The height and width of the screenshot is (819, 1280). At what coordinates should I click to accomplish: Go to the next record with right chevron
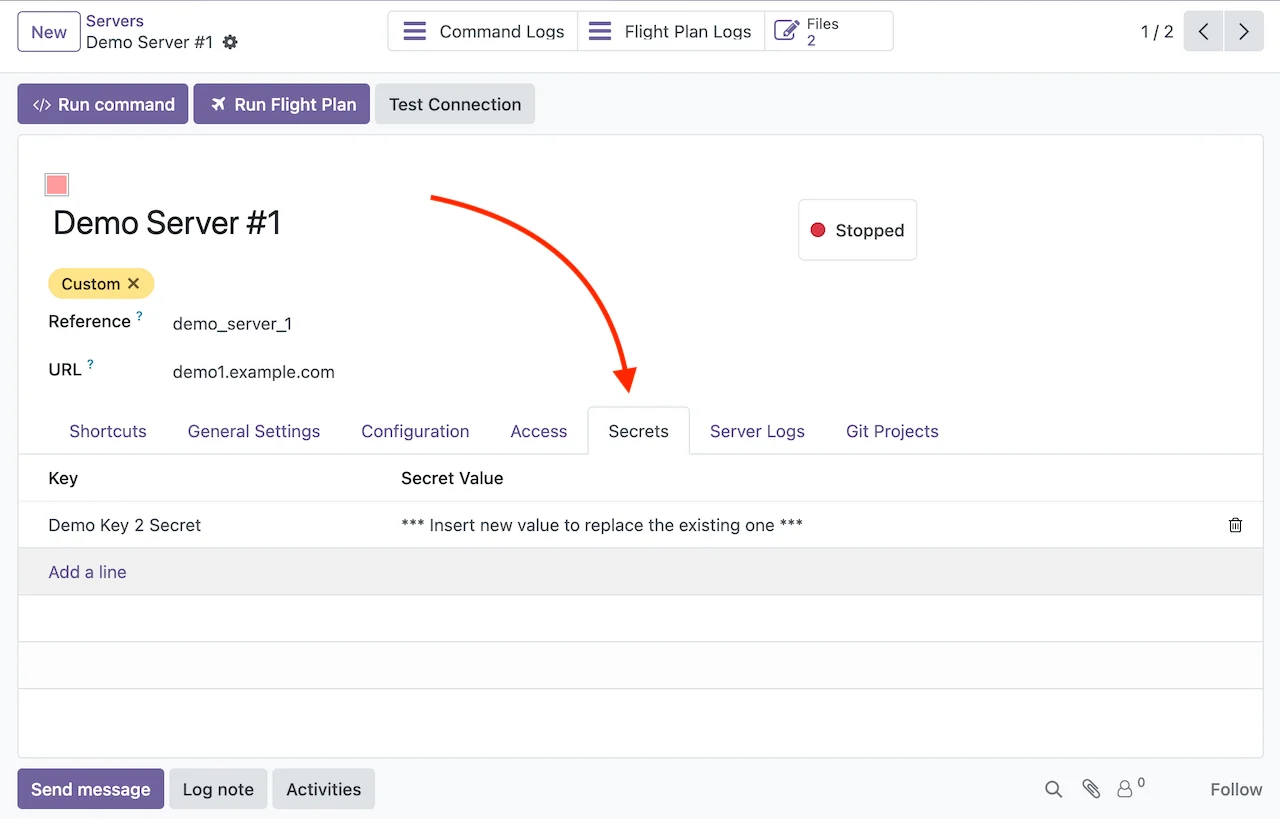(1244, 32)
